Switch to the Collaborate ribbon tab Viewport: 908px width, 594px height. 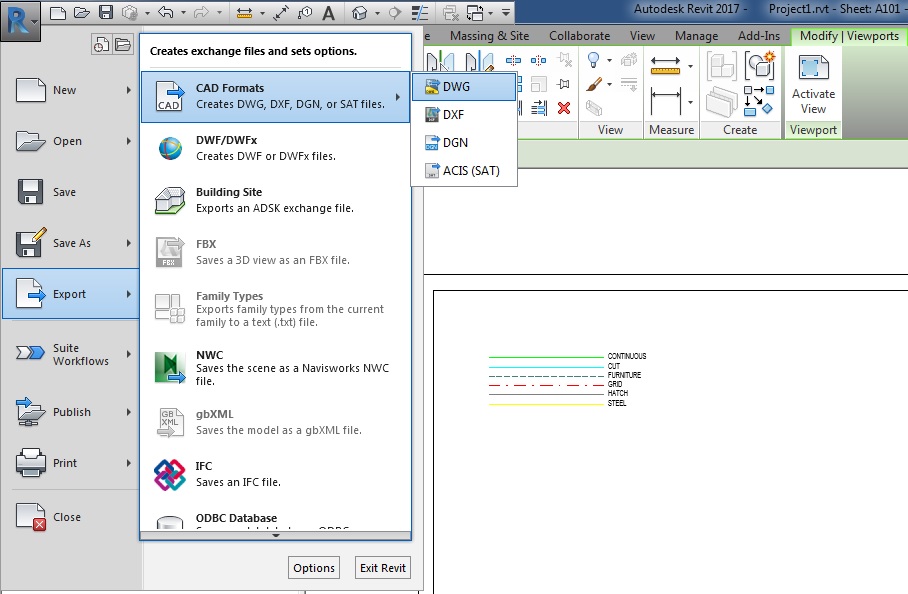point(580,36)
